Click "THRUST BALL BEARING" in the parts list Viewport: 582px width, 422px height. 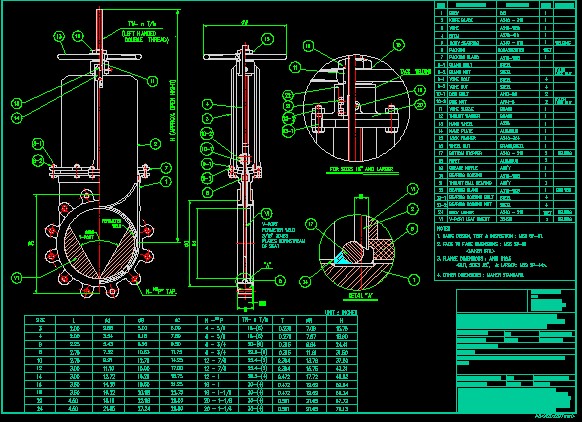pos(470,183)
